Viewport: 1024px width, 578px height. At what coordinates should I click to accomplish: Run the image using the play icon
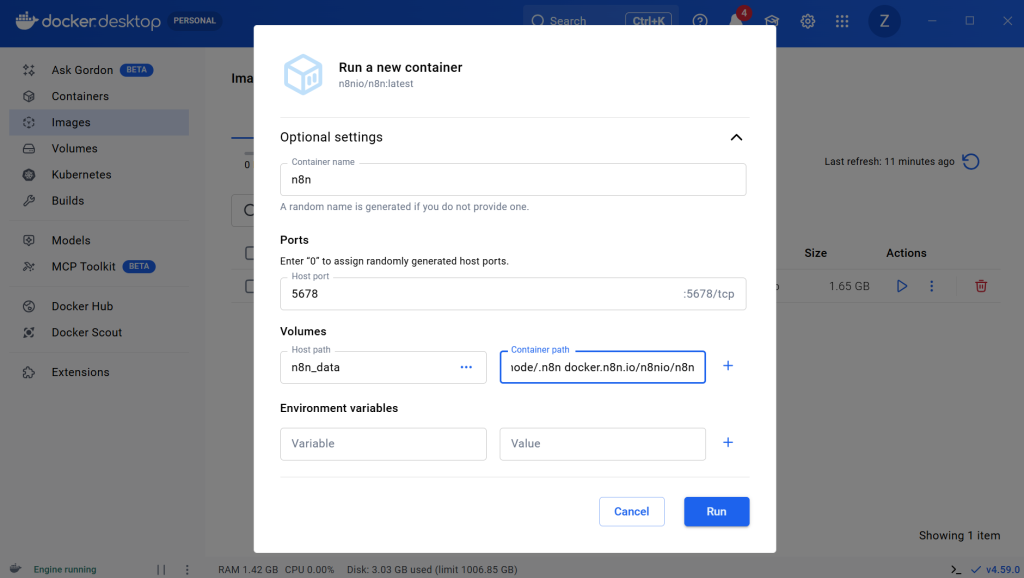(902, 286)
